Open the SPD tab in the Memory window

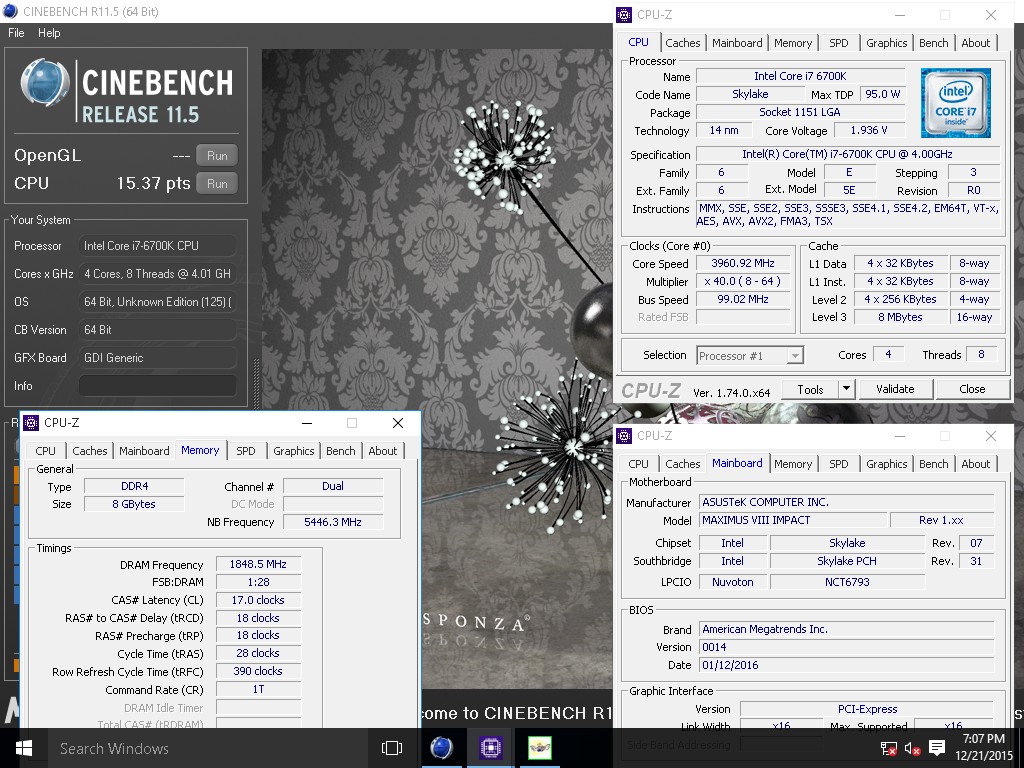click(246, 451)
